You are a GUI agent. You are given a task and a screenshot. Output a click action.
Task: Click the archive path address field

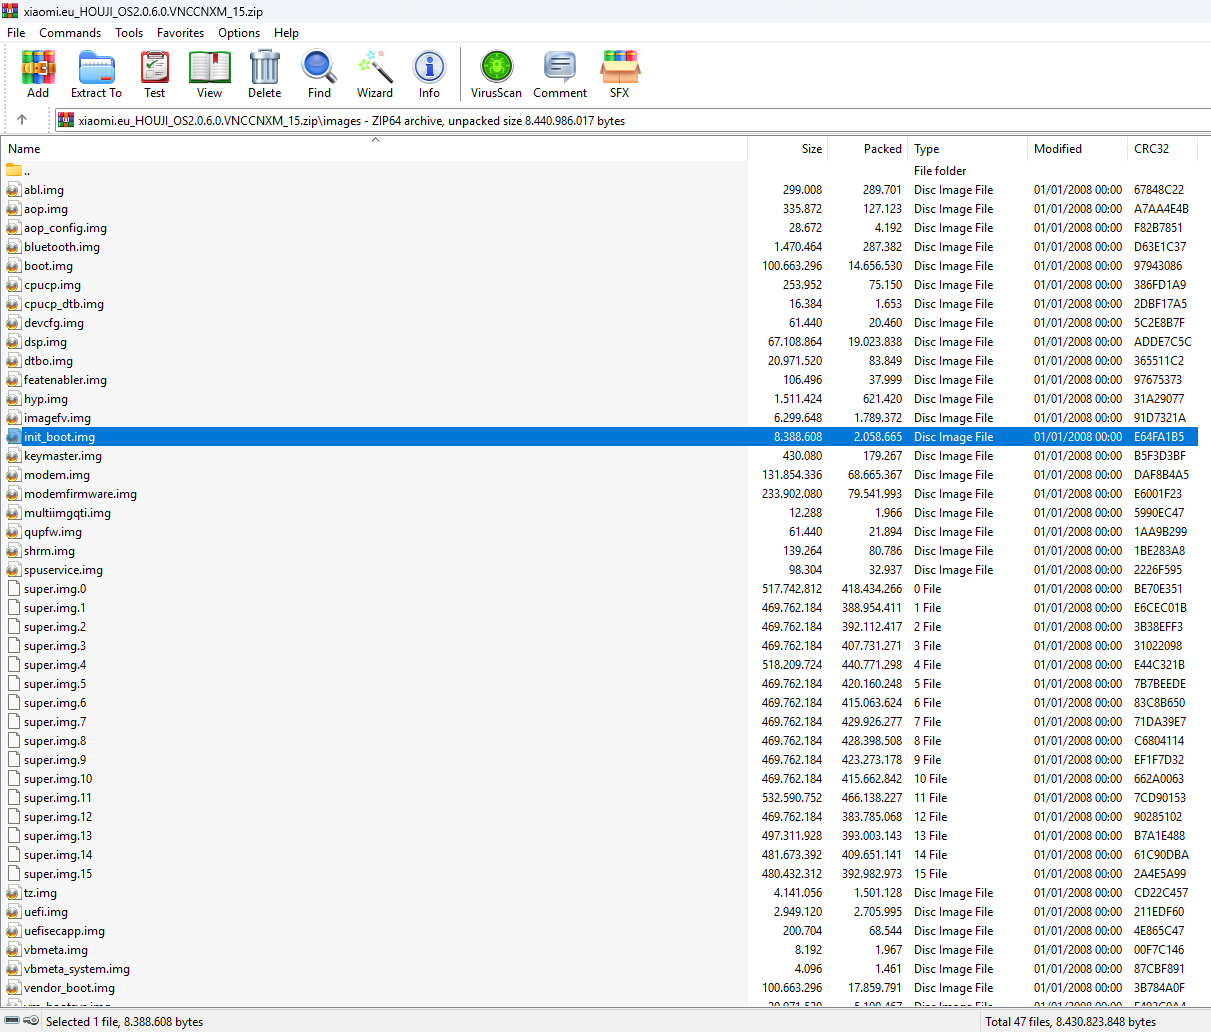631,120
